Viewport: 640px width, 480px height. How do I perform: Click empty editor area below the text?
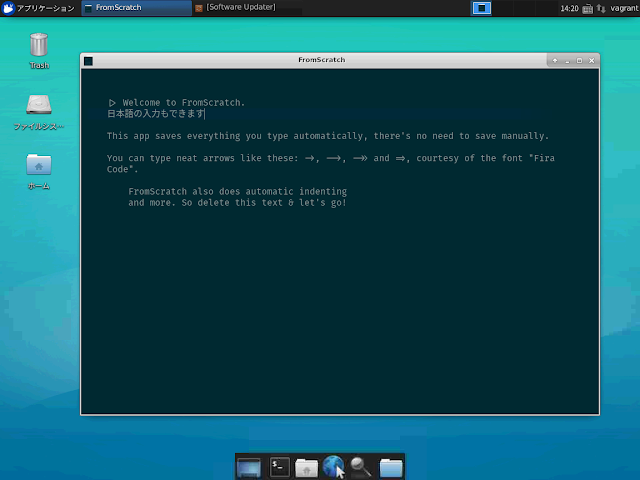click(340, 310)
